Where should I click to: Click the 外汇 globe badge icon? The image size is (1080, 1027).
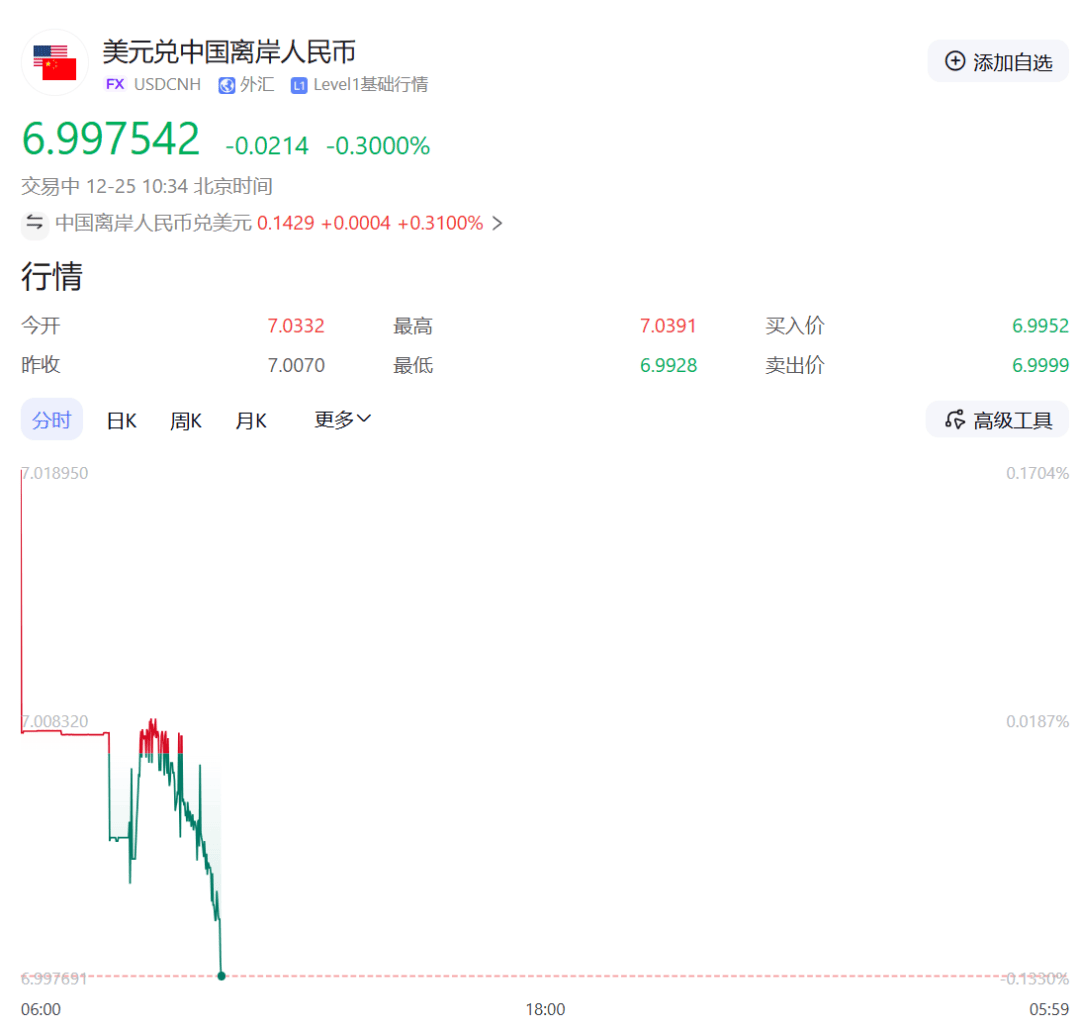pos(227,85)
